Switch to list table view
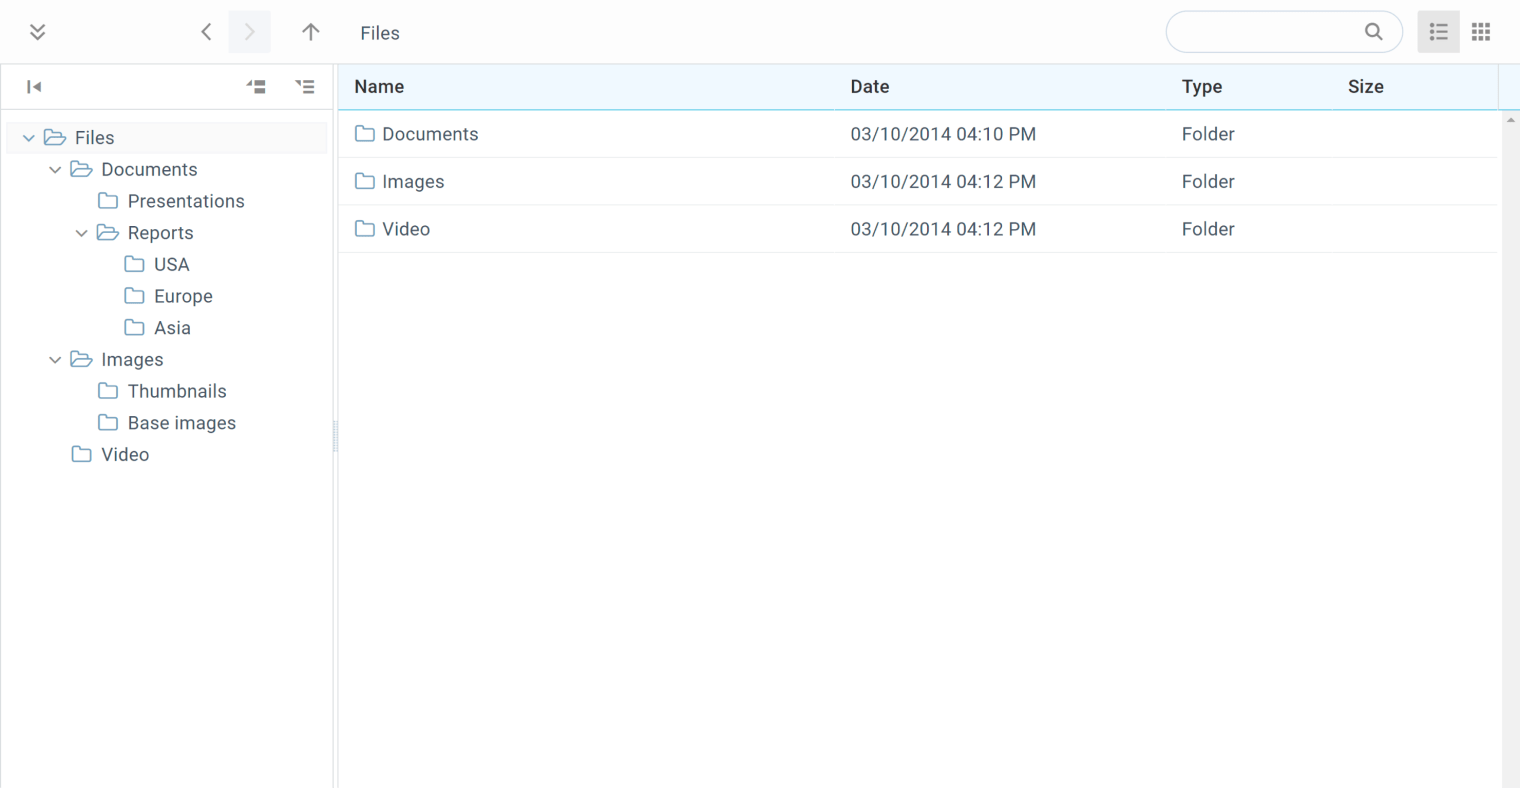 point(1438,32)
